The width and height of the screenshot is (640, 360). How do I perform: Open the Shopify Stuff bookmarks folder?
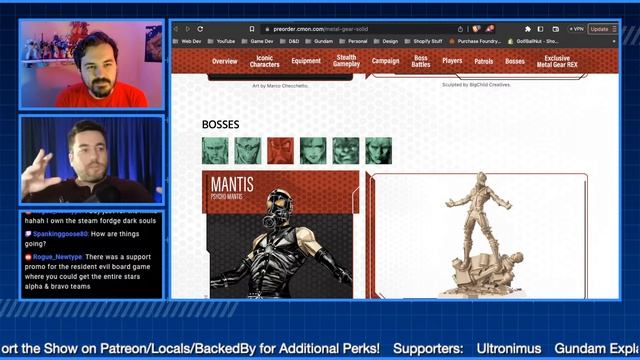tap(424, 41)
